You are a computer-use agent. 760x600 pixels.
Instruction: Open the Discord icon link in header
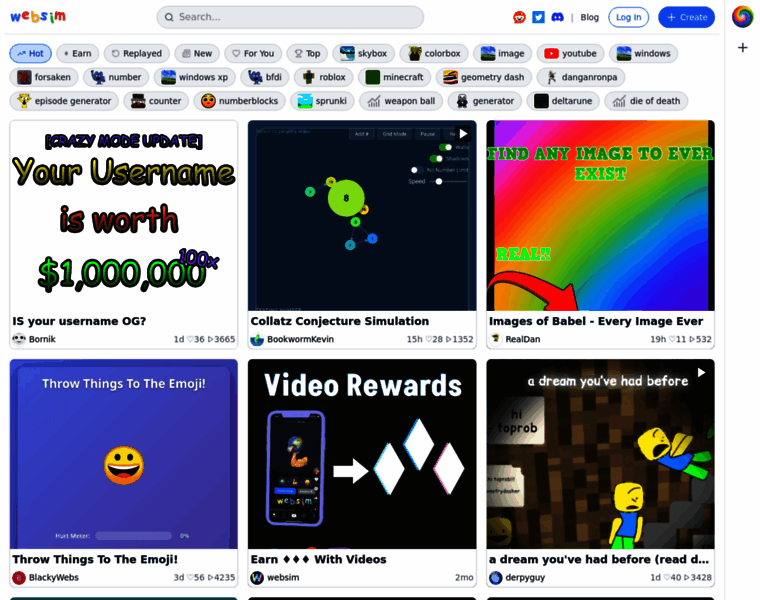(557, 17)
